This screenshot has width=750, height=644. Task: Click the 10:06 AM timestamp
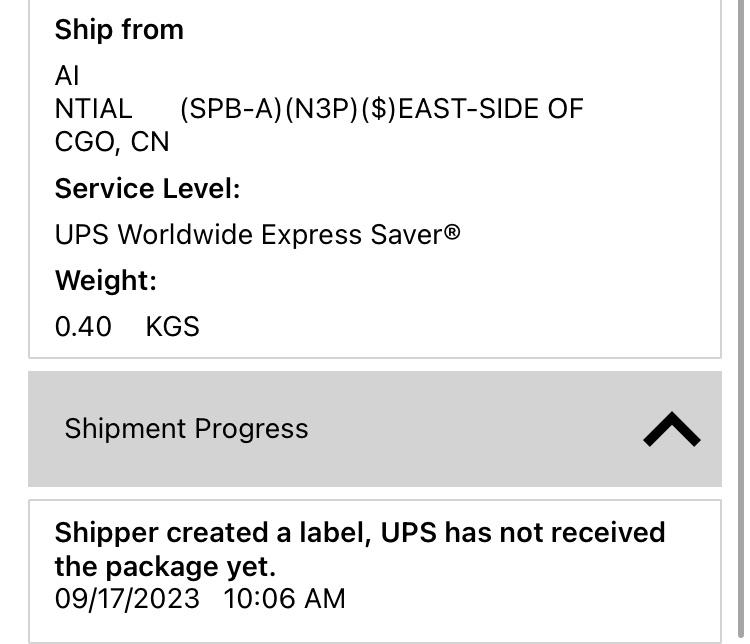[x=284, y=599]
